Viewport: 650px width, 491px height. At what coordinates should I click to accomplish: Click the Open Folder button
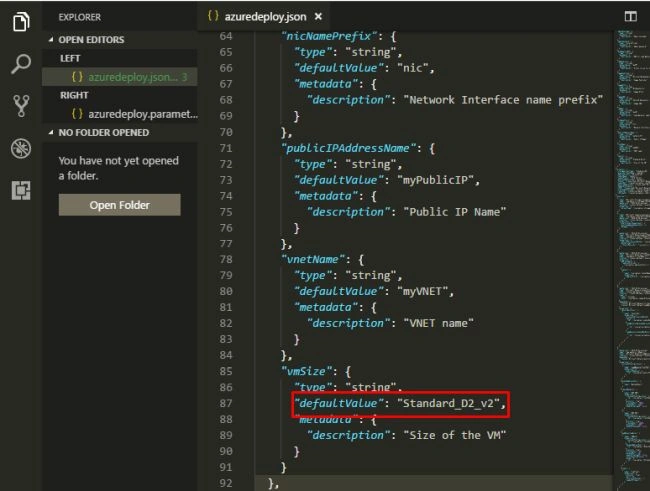point(119,205)
